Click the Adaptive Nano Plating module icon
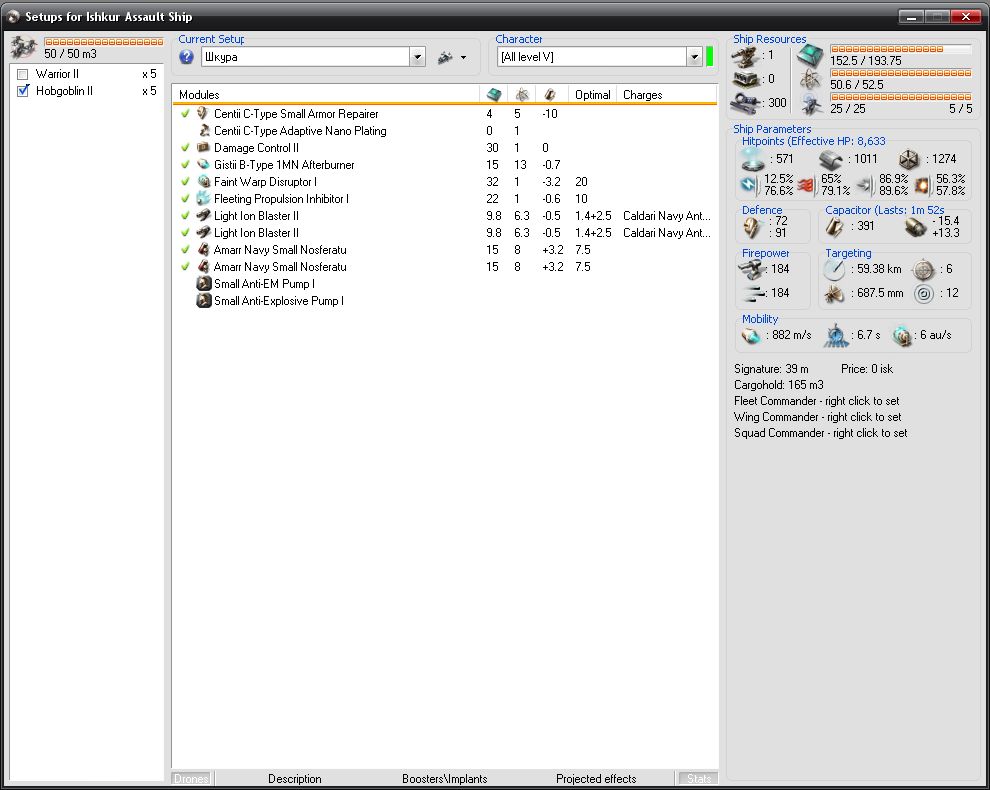 pyautogui.click(x=203, y=131)
